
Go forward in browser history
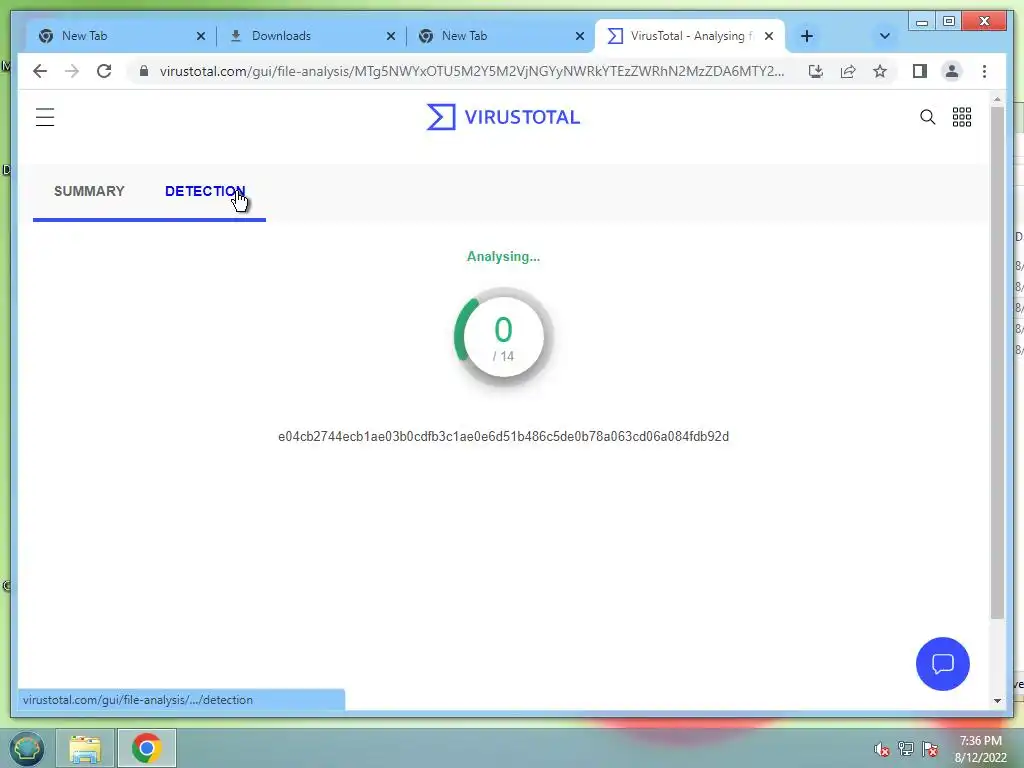click(72, 71)
